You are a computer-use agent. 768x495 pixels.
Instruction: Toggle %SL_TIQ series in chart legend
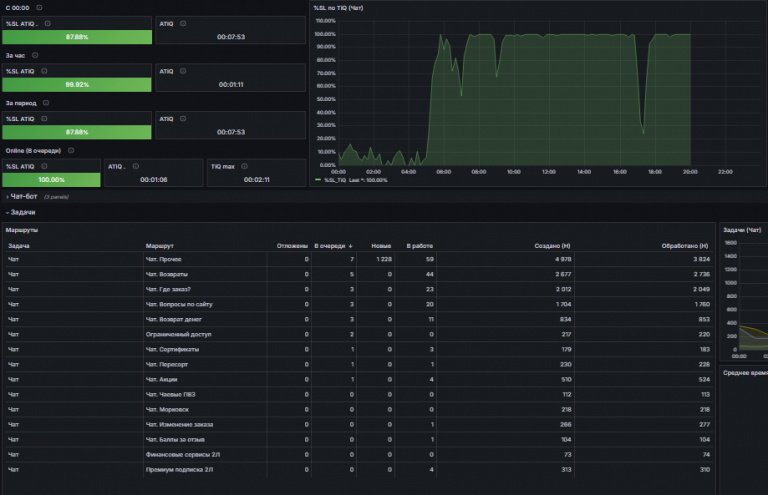[335, 180]
